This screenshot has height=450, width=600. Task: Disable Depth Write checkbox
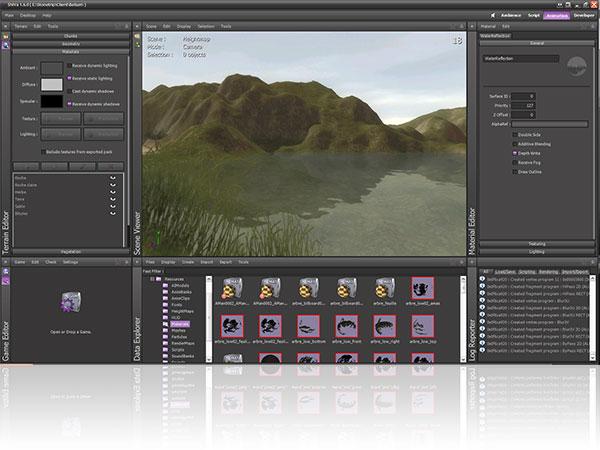tap(515, 153)
